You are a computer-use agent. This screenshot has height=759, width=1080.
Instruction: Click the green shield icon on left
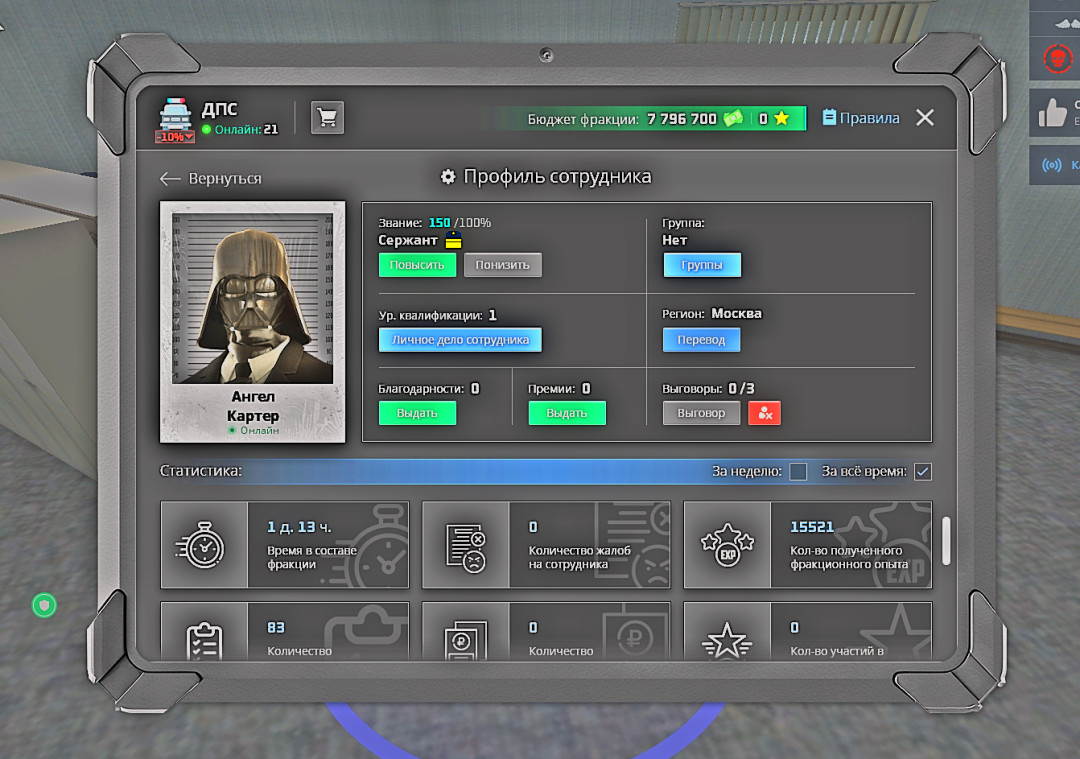coord(45,605)
